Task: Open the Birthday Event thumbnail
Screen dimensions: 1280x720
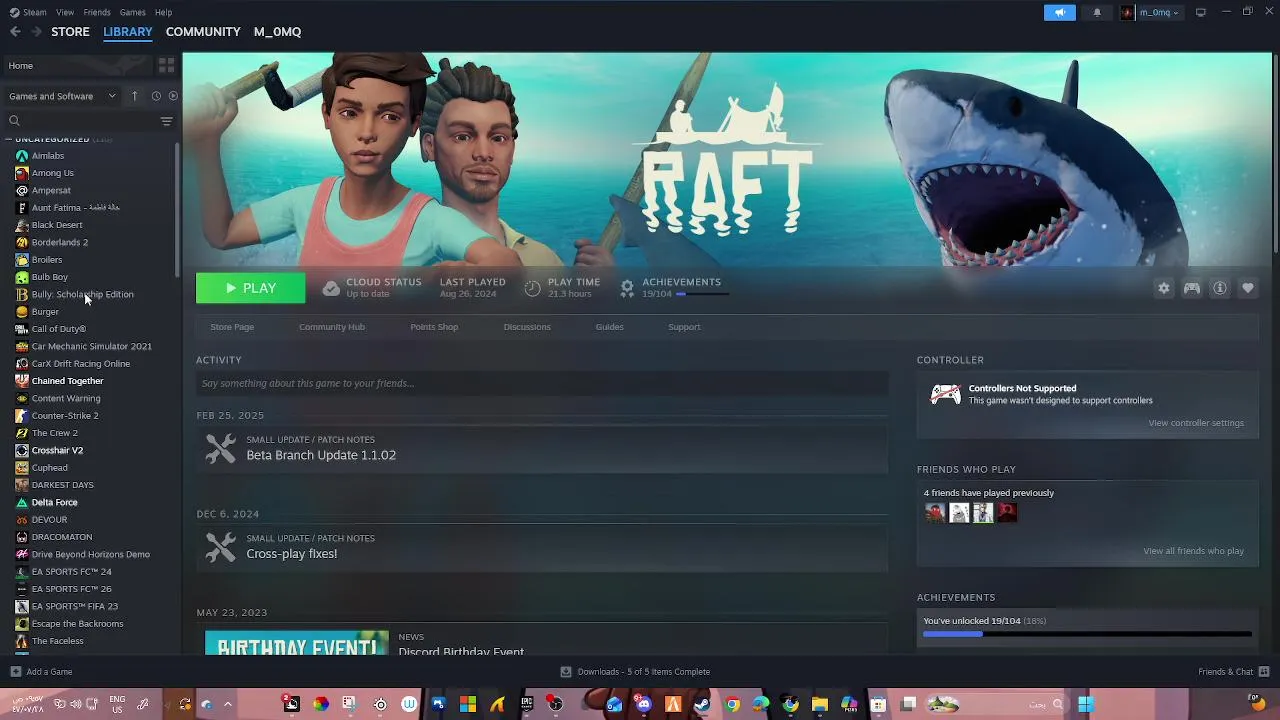Action: tap(297, 643)
